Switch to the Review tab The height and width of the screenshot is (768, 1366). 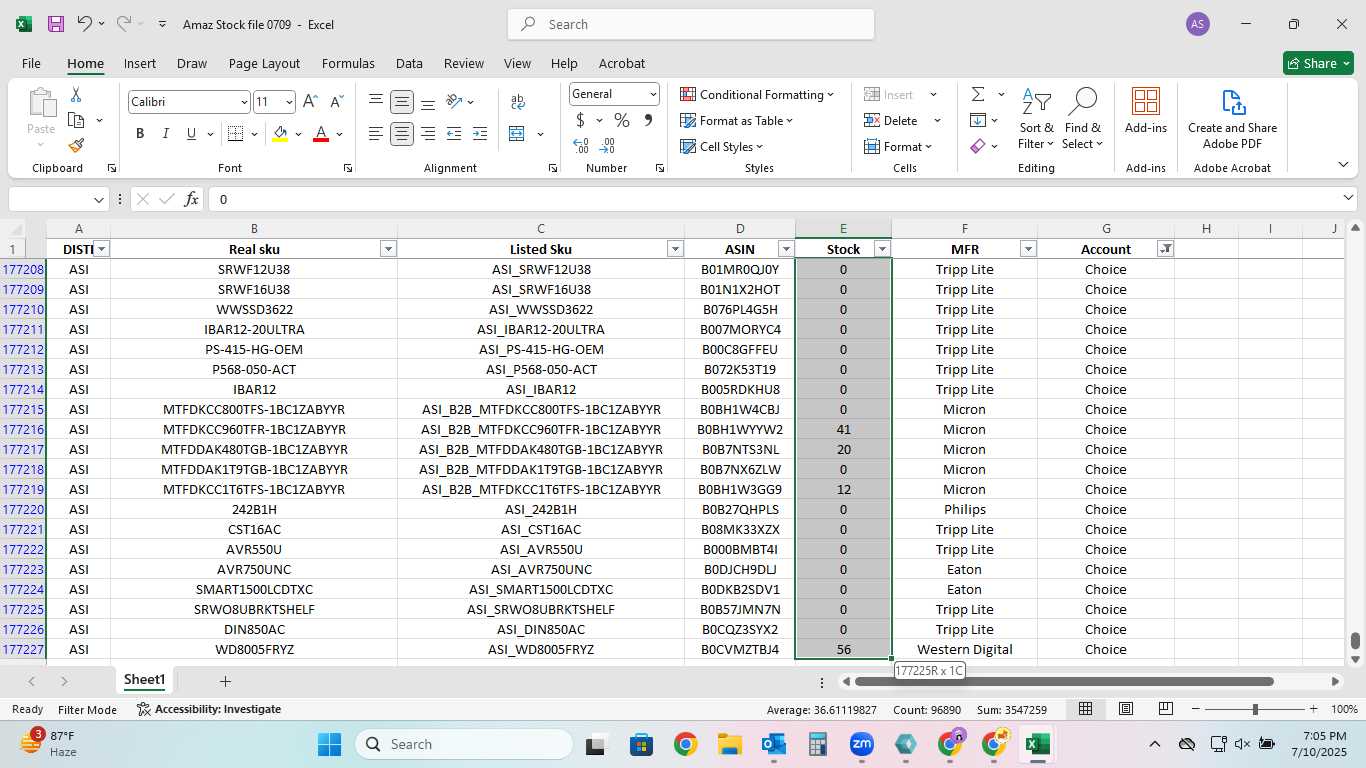464,63
